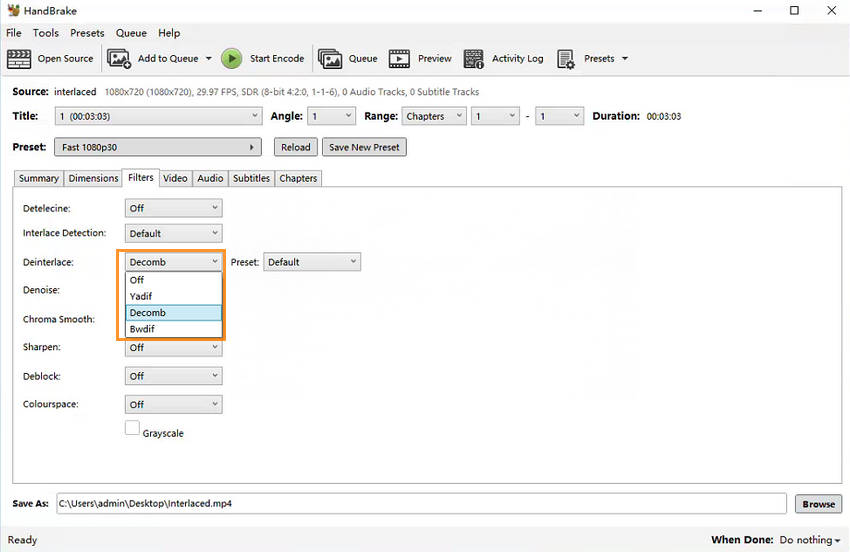Open the Queue menu in menu bar
The width and height of the screenshot is (850, 552).
[x=131, y=33]
